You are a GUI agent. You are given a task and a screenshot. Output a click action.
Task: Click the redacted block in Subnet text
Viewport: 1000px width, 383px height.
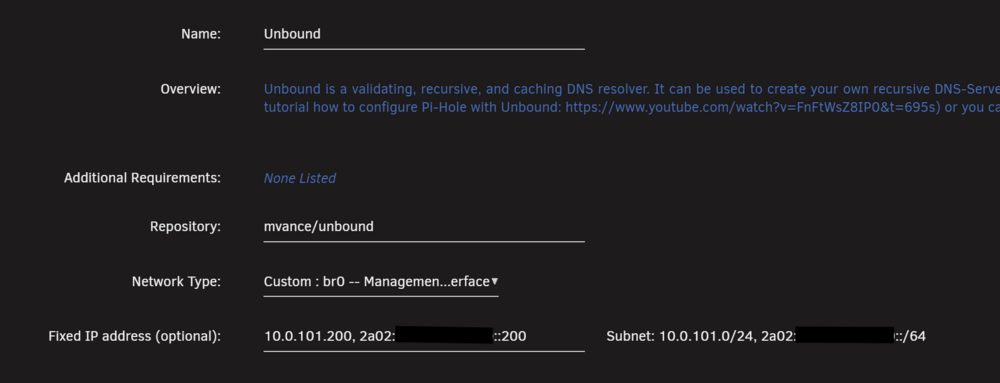(845, 334)
